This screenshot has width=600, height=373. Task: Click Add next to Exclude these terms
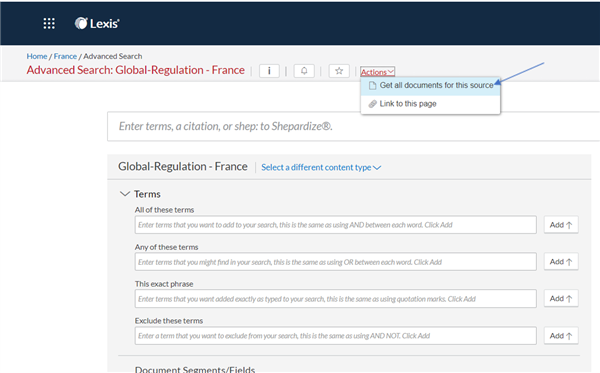tap(561, 336)
